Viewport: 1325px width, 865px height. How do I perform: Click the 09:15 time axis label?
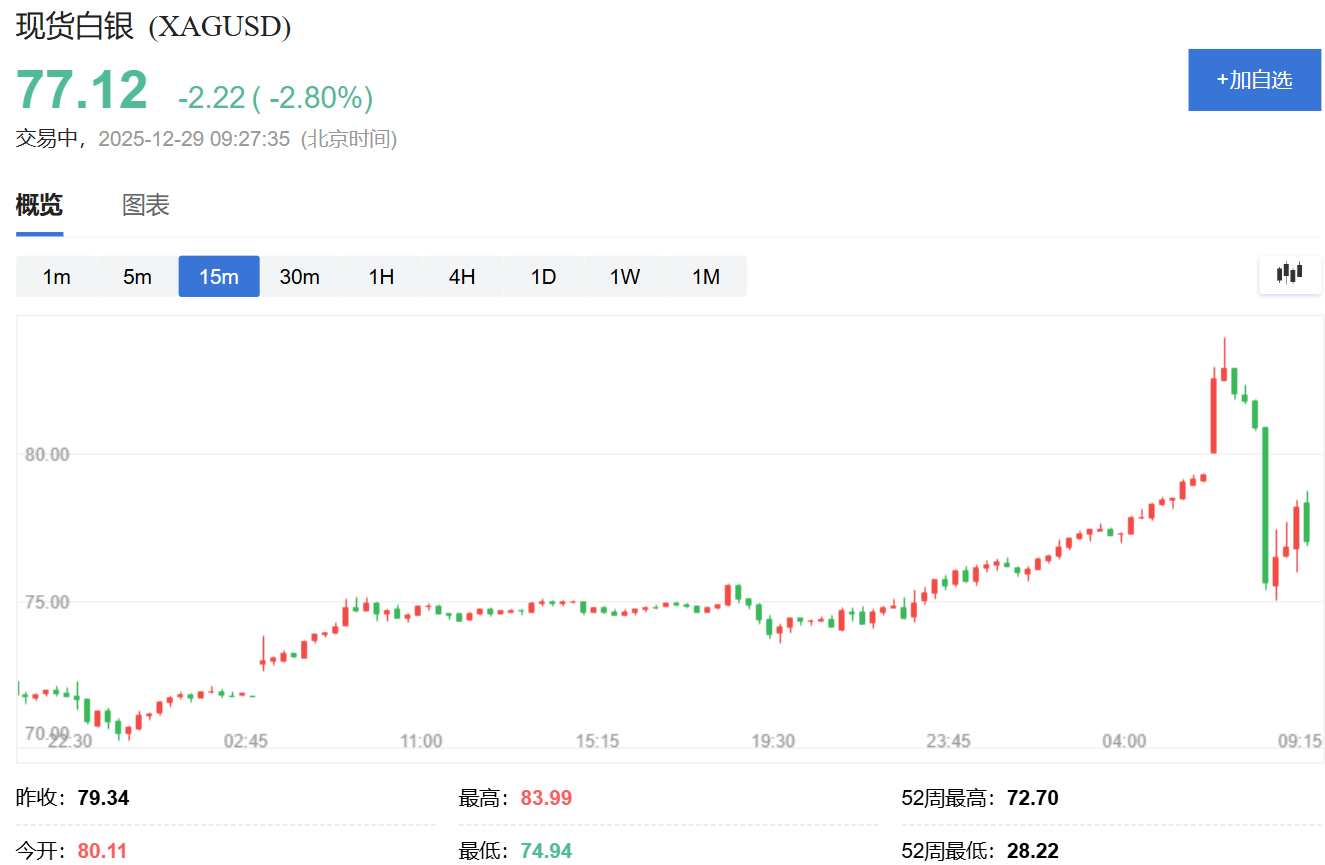[x=1300, y=741]
